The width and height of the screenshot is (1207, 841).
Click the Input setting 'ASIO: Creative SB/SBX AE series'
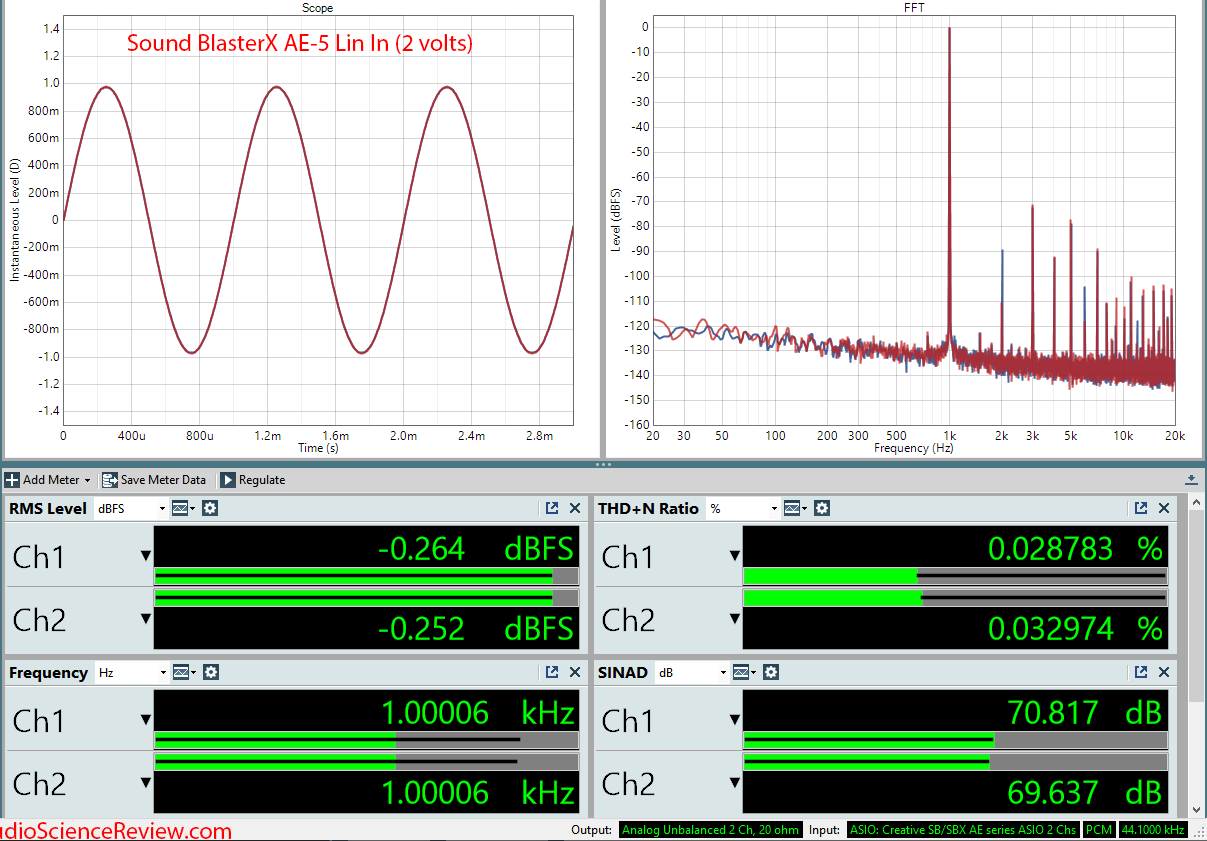(x=962, y=830)
